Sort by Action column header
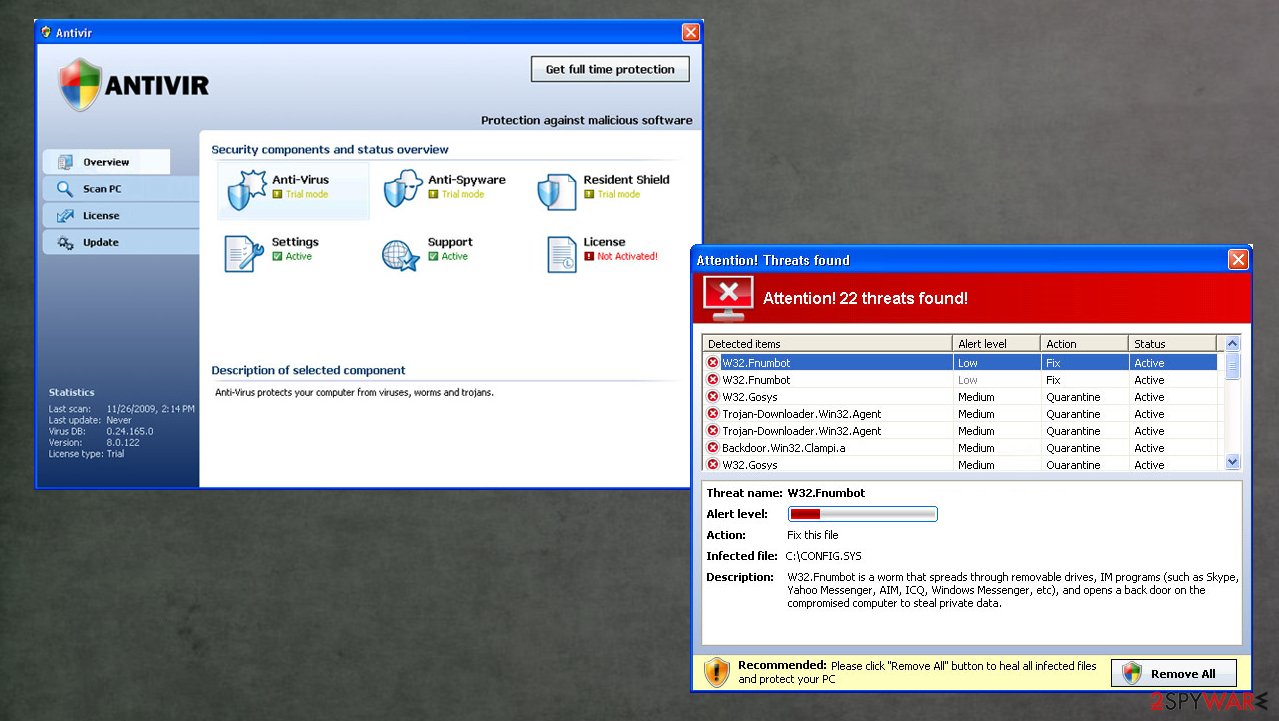Viewport: 1279px width, 721px height. [x=1084, y=344]
